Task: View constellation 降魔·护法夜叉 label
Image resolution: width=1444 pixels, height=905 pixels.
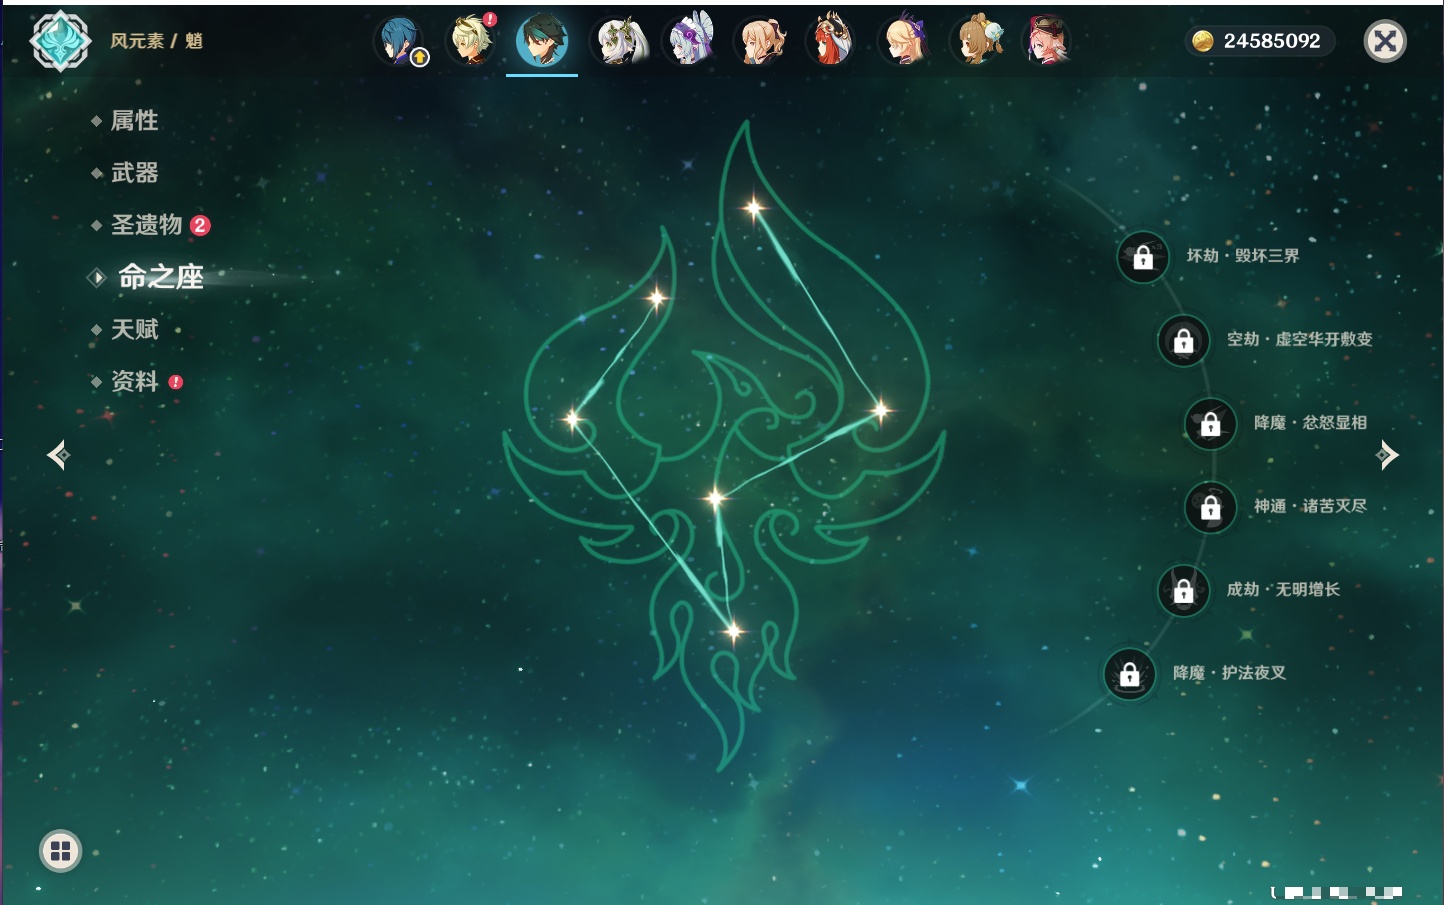Action: pos(1229,673)
